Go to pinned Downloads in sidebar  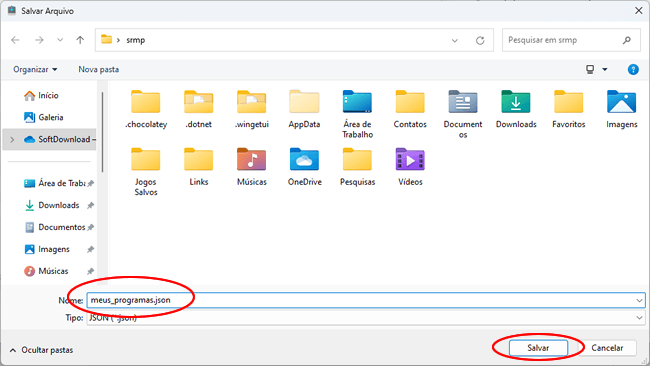pos(52,205)
